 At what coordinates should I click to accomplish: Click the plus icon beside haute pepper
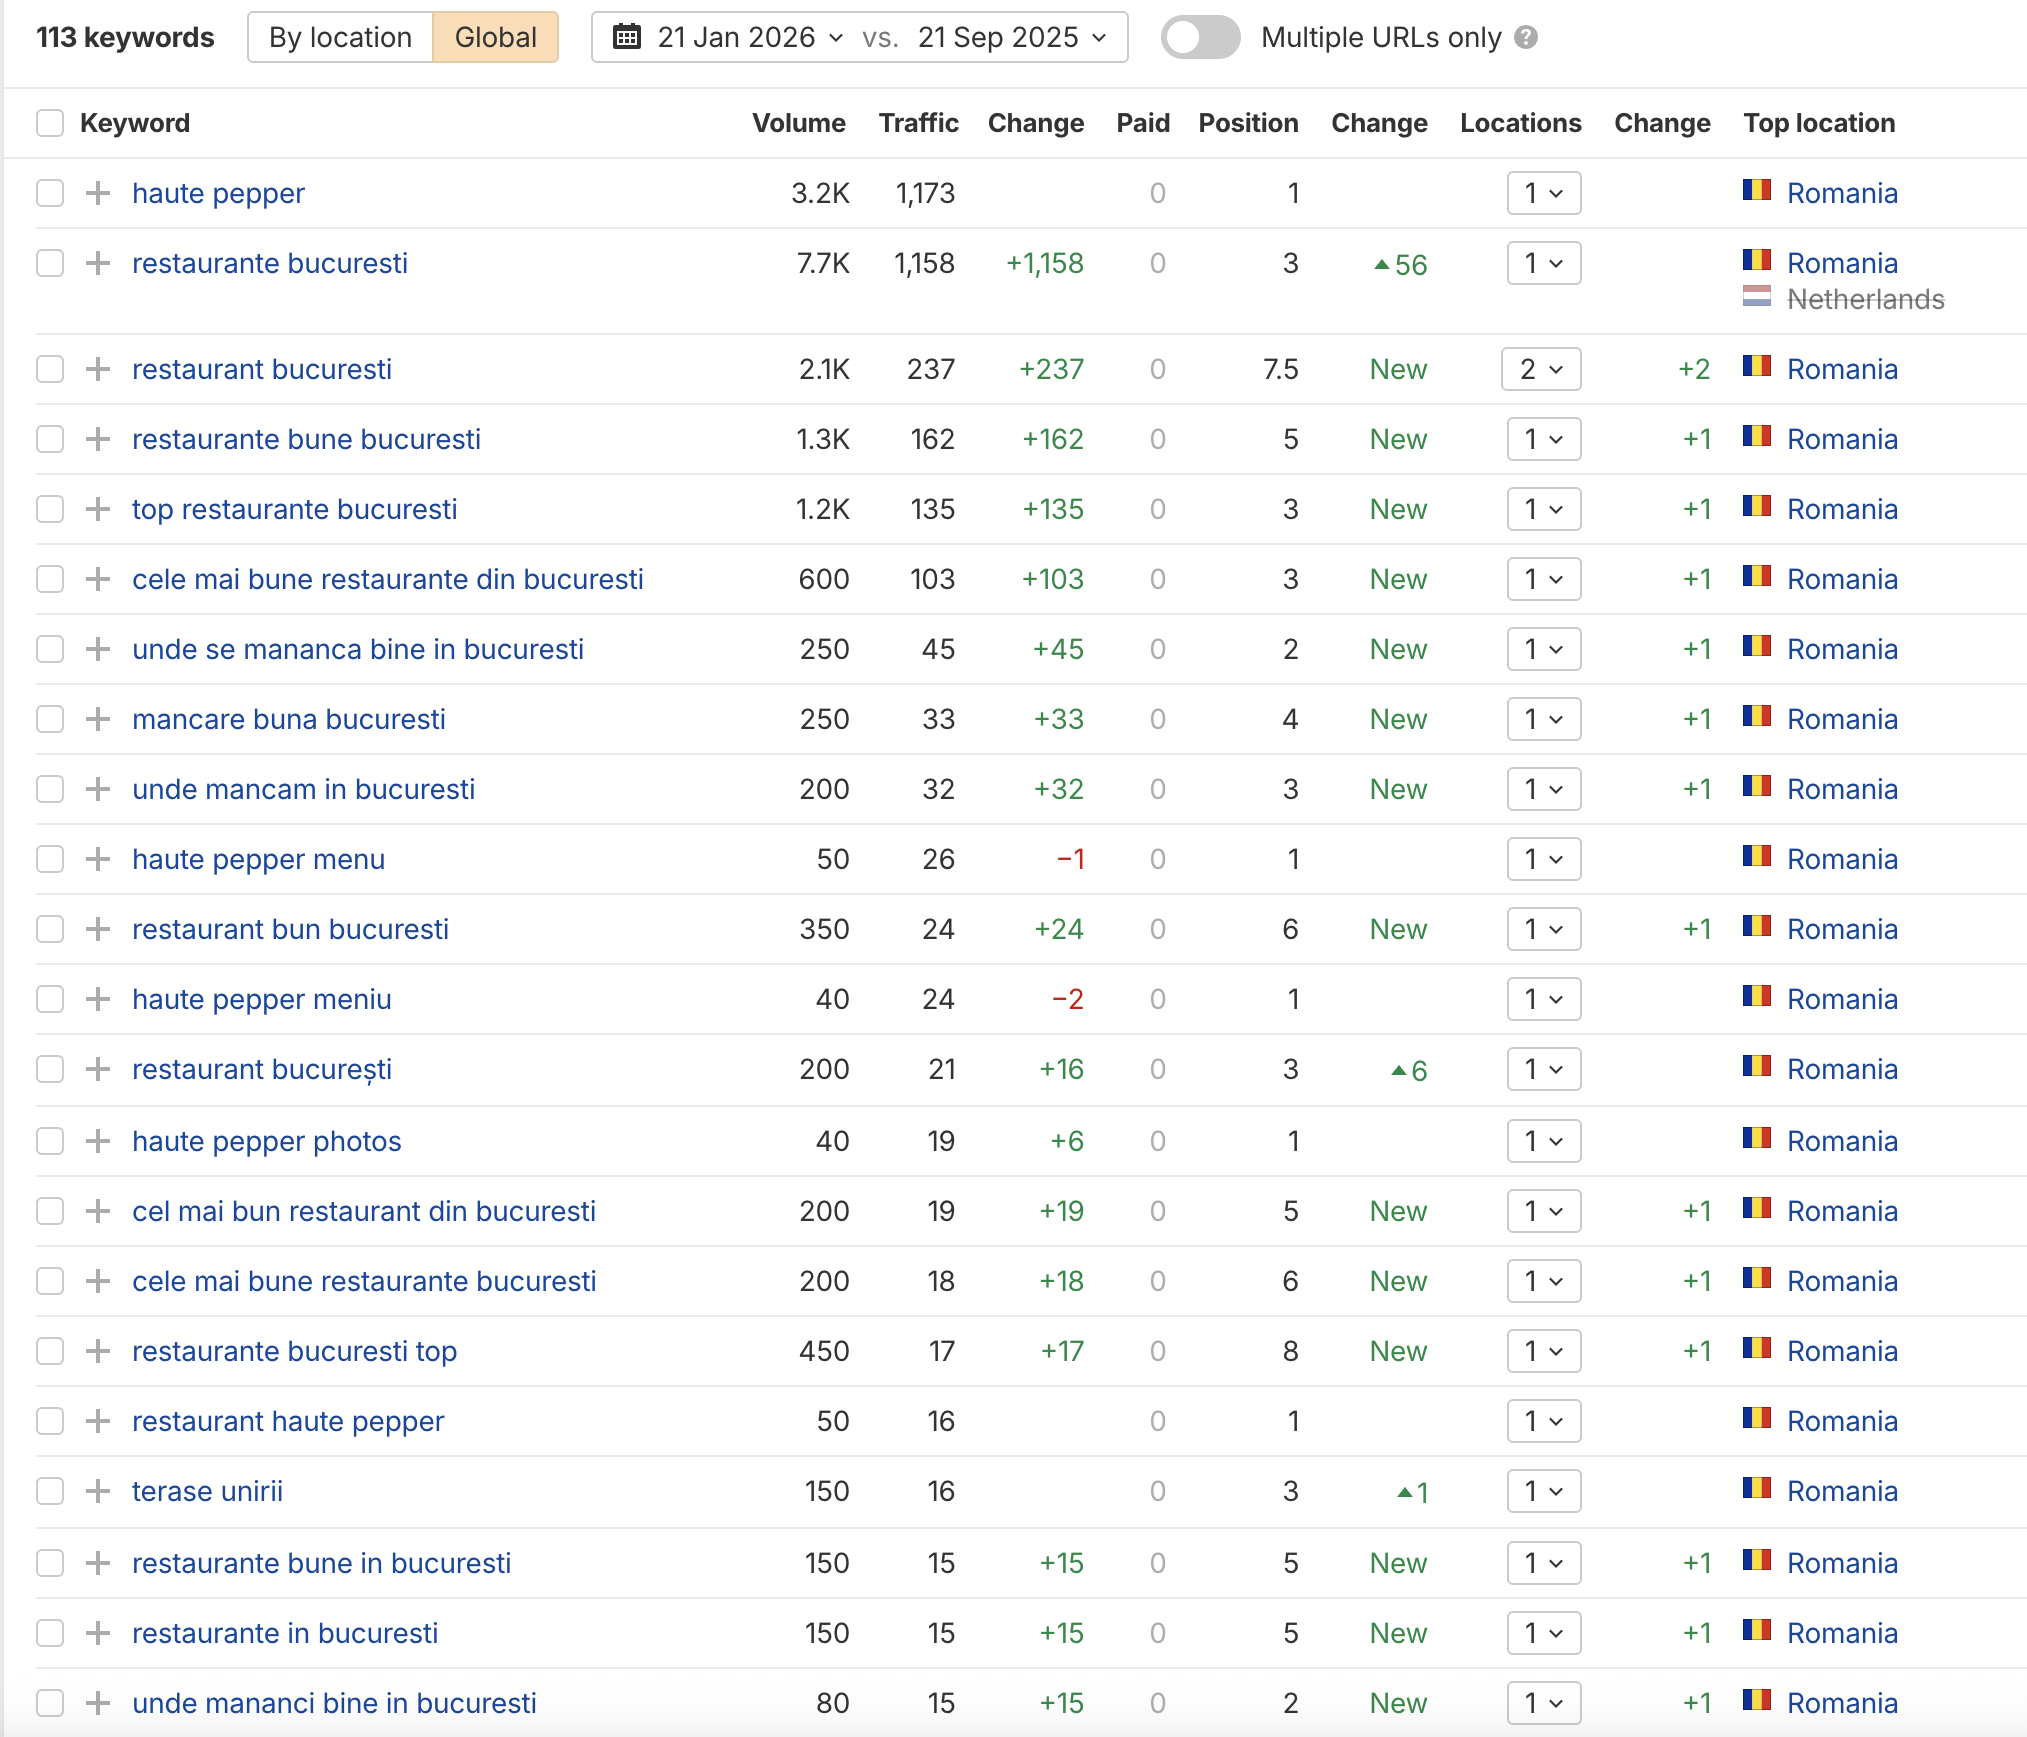click(x=97, y=193)
